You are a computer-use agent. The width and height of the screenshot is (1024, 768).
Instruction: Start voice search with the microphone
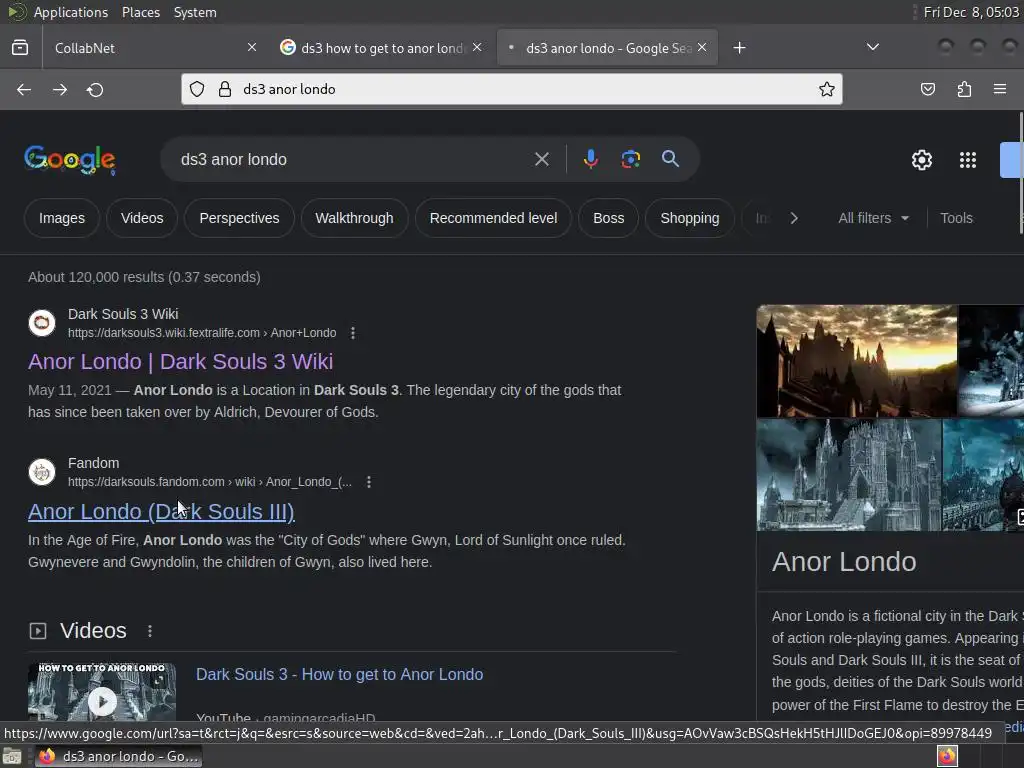point(590,159)
